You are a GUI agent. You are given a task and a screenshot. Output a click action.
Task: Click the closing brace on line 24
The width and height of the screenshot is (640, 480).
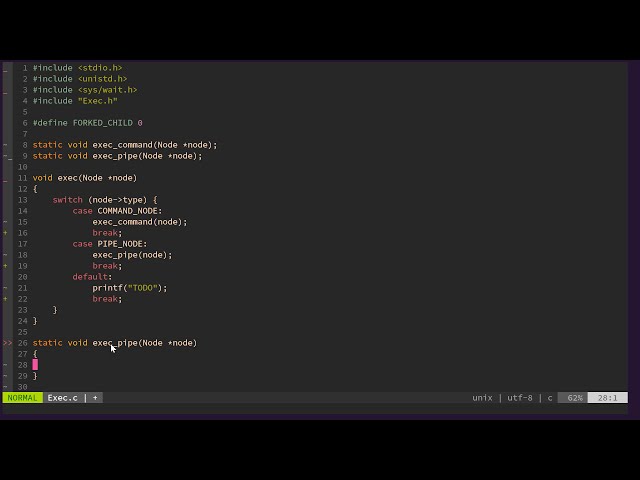point(35,321)
